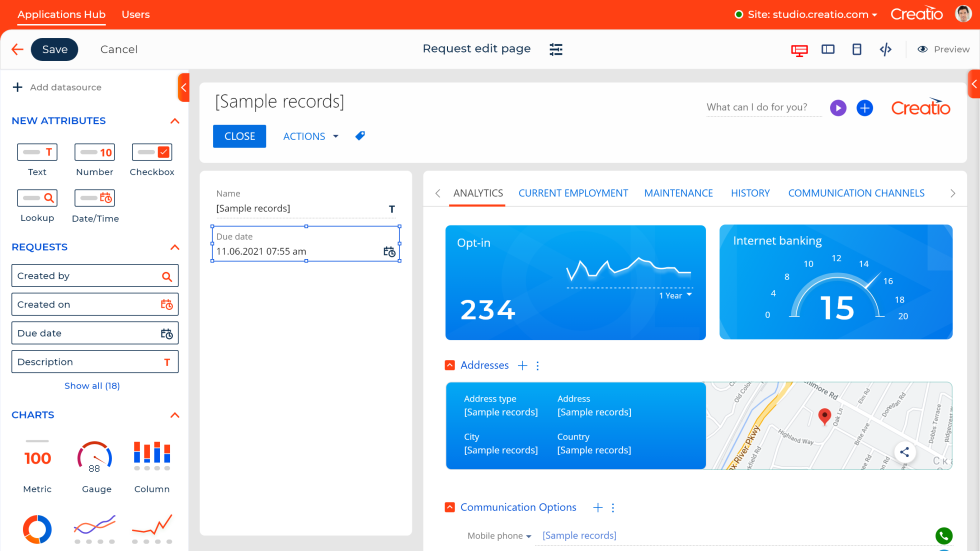
Task: Collapse the Addresses section toggle
Action: (x=450, y=366)
